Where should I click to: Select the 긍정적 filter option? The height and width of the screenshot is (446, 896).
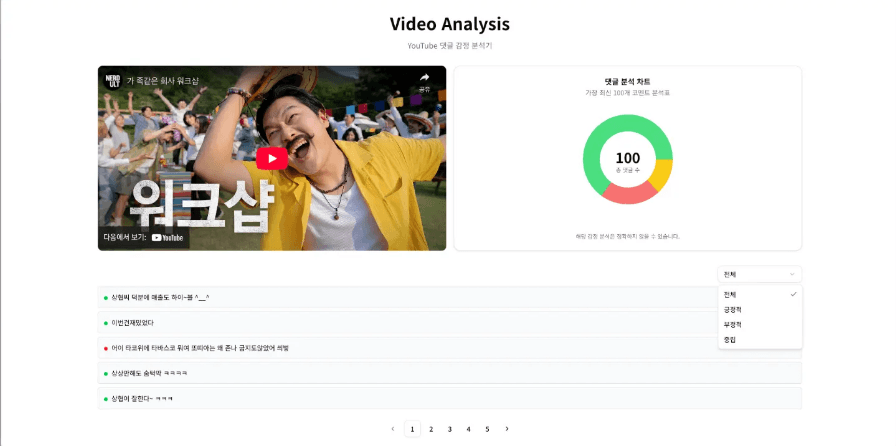759,309
